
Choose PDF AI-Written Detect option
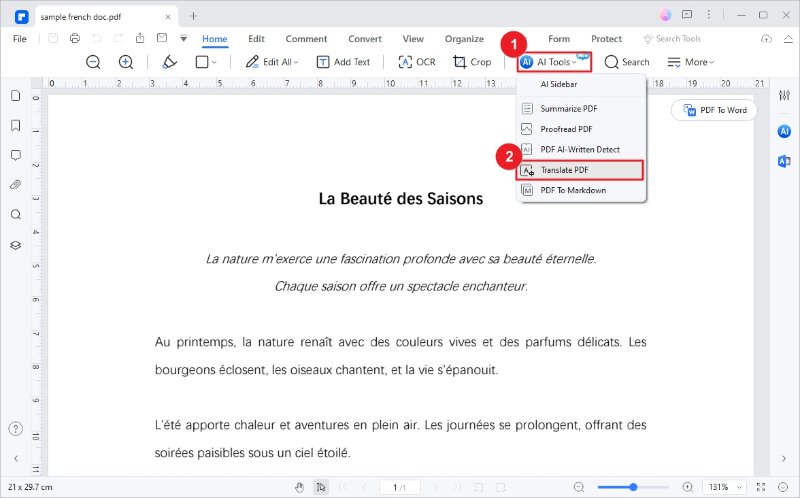pyautogui.click(x=581, y=150)
